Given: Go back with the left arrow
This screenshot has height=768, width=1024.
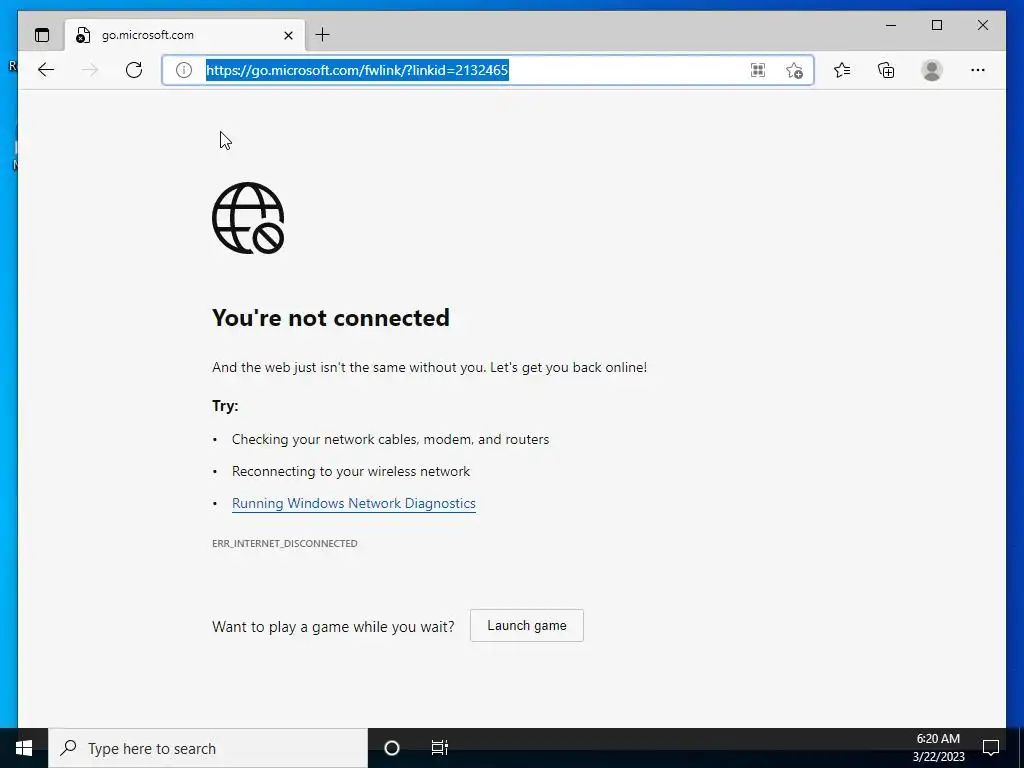Looking at the screenshot, I should coord(46,70).
